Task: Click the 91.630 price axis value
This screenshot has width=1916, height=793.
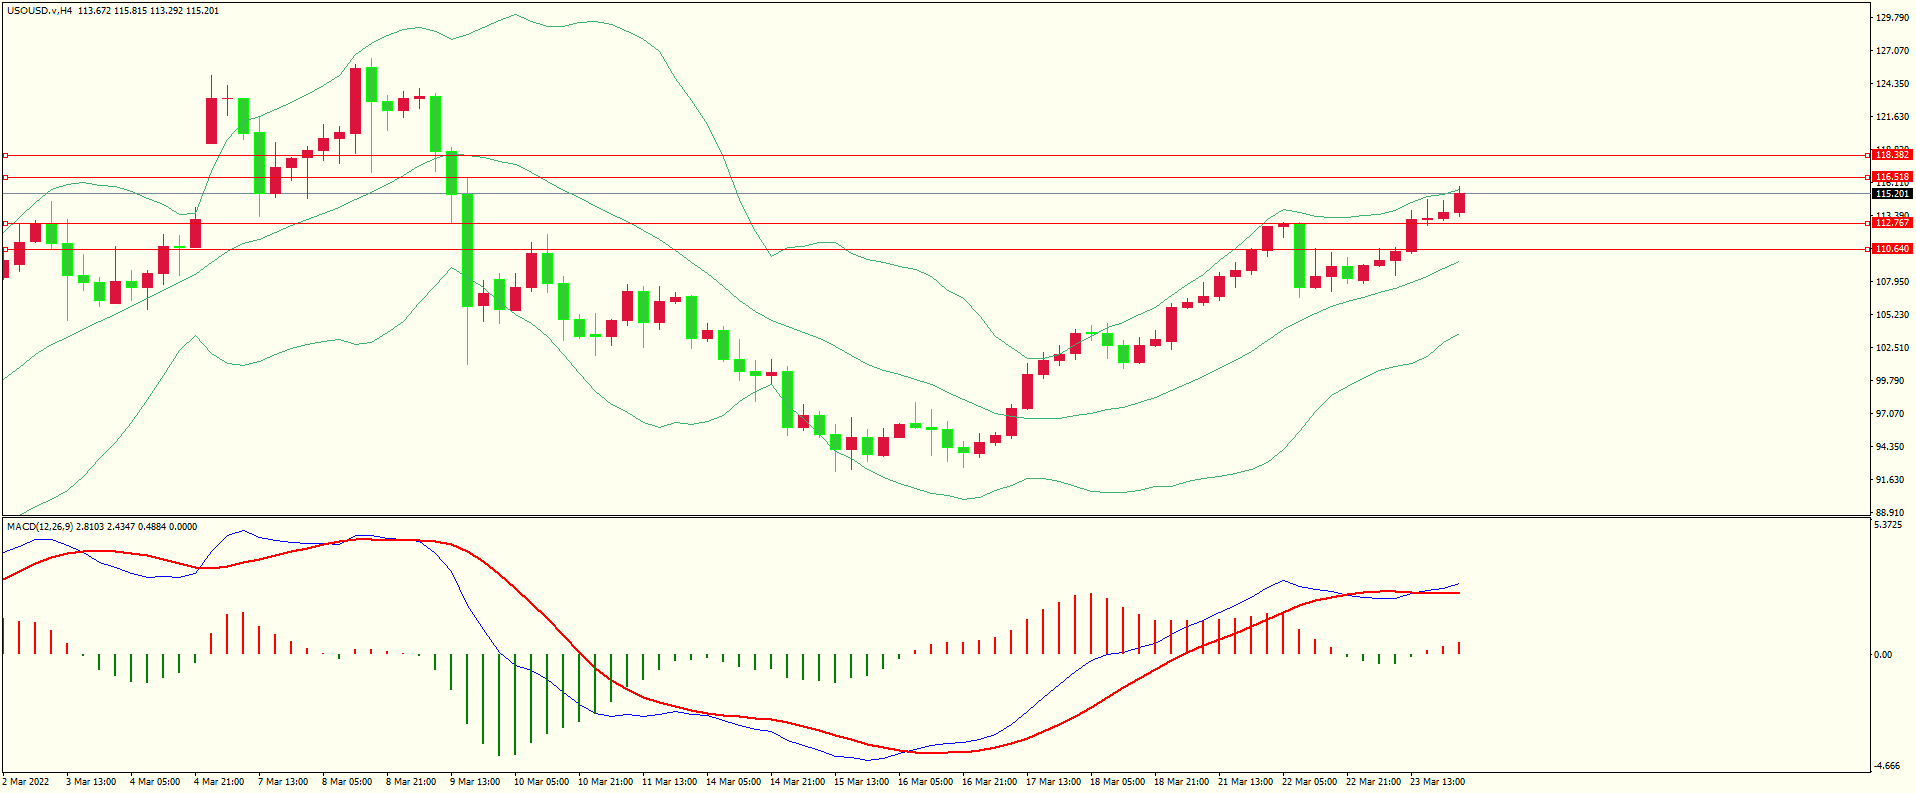Action: point(1890,480)
